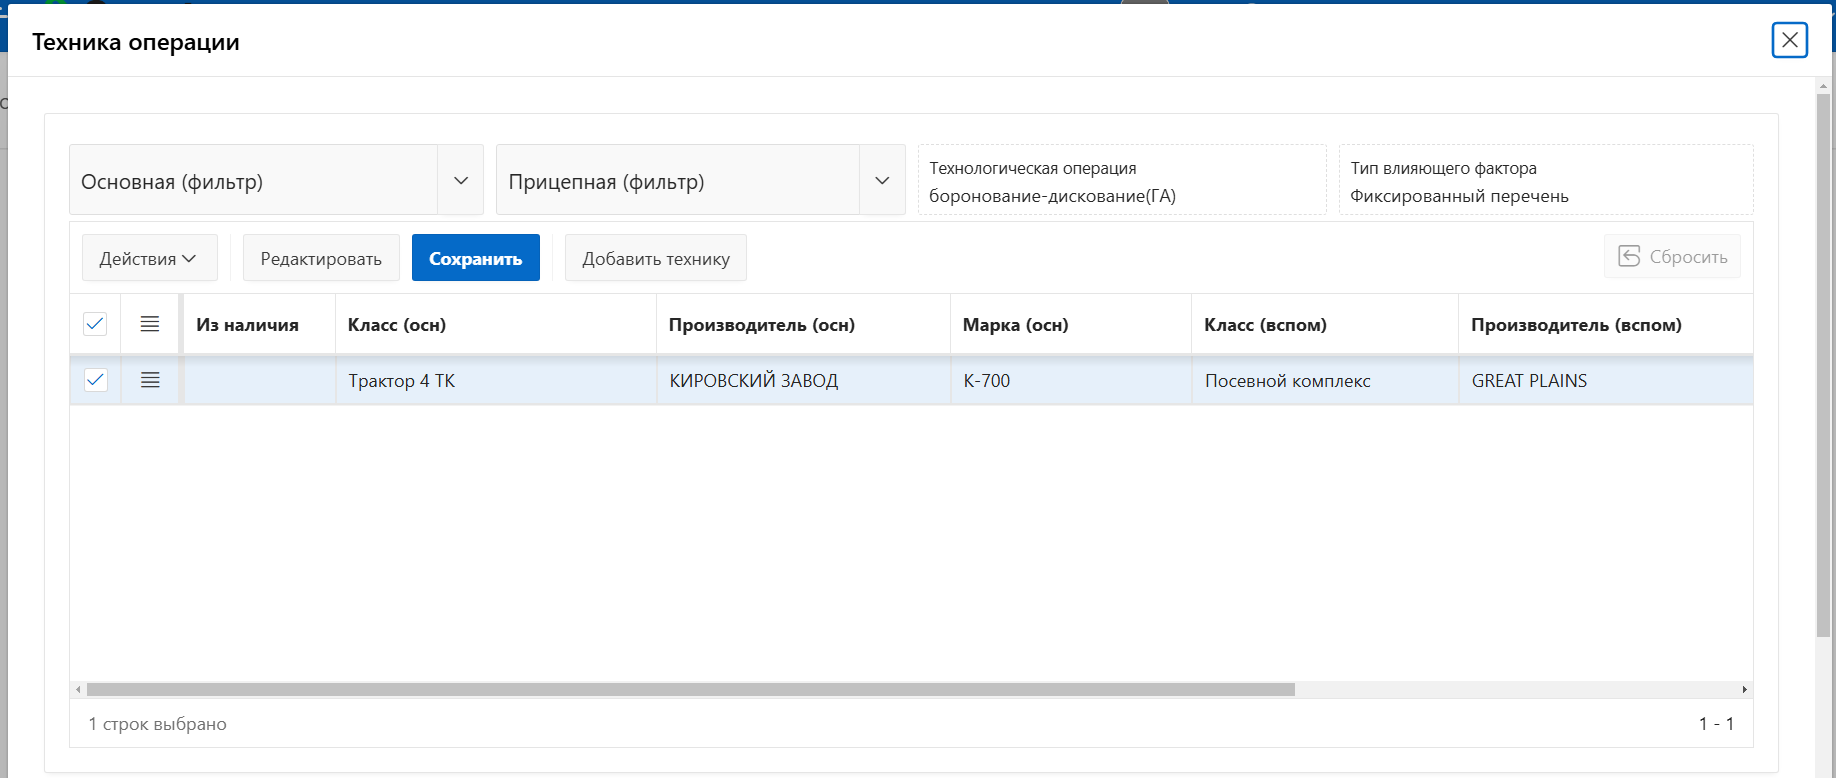
Task: Uncheck the Трактор 4 ТК row checkbox
Action: click(95, 380)
